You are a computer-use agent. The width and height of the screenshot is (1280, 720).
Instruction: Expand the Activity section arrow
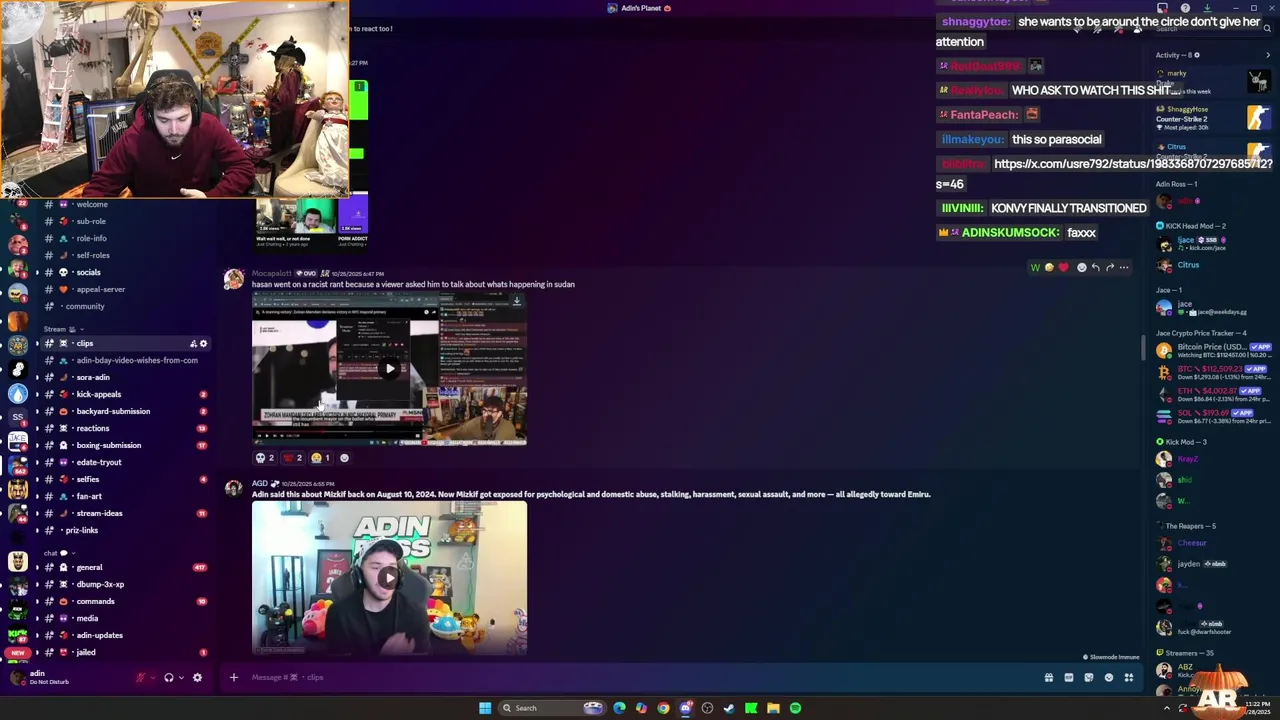point(1268,55)
